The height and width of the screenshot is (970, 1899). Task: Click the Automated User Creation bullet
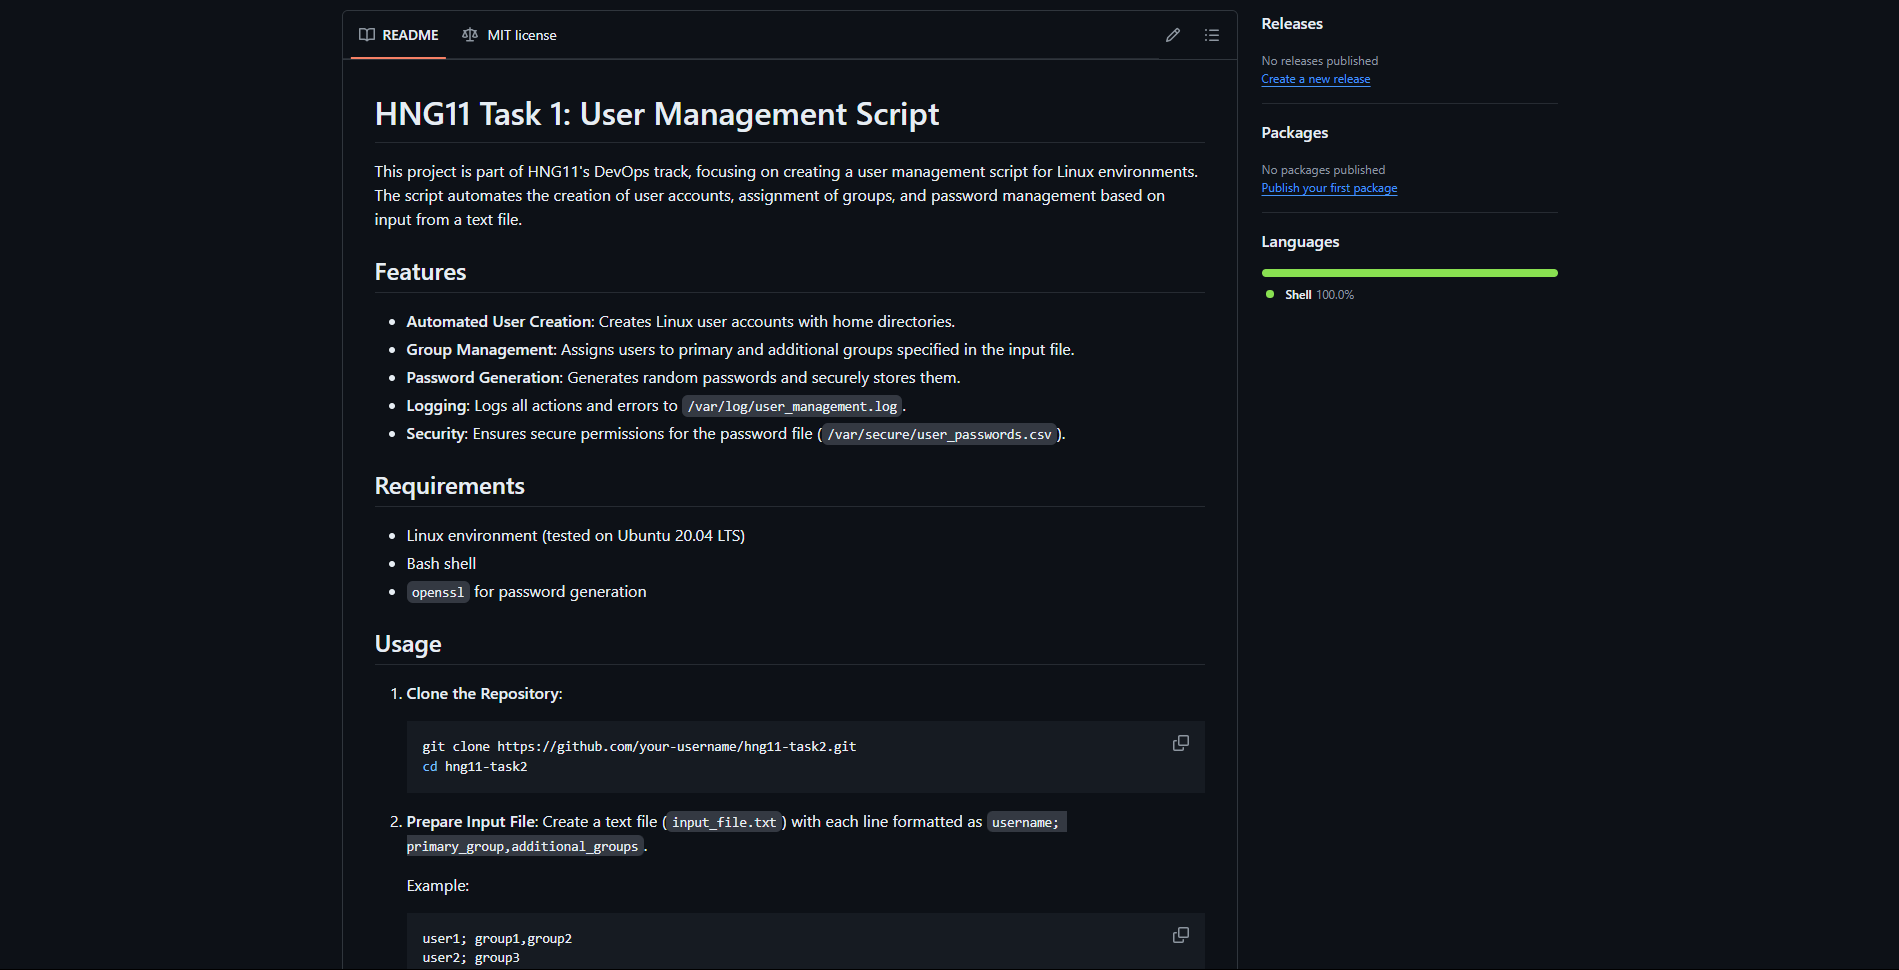click(x=680, y=322)
